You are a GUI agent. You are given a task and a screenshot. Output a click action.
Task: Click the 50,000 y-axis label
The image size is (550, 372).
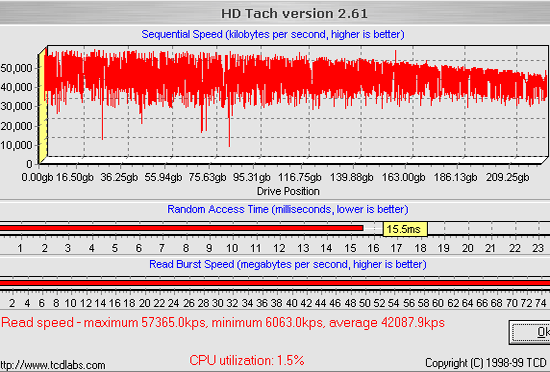point(16,68)
